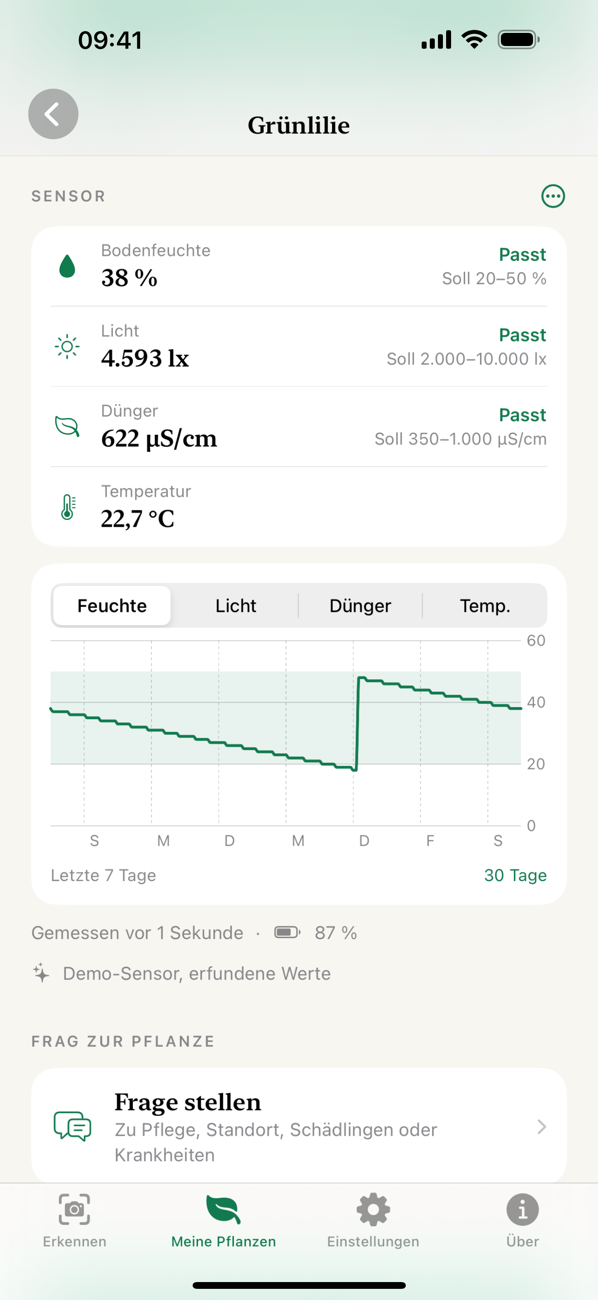This screenshot has width=598, height=1300.
Task: Tap the Bodenfeuchte label
Action: 156,251
